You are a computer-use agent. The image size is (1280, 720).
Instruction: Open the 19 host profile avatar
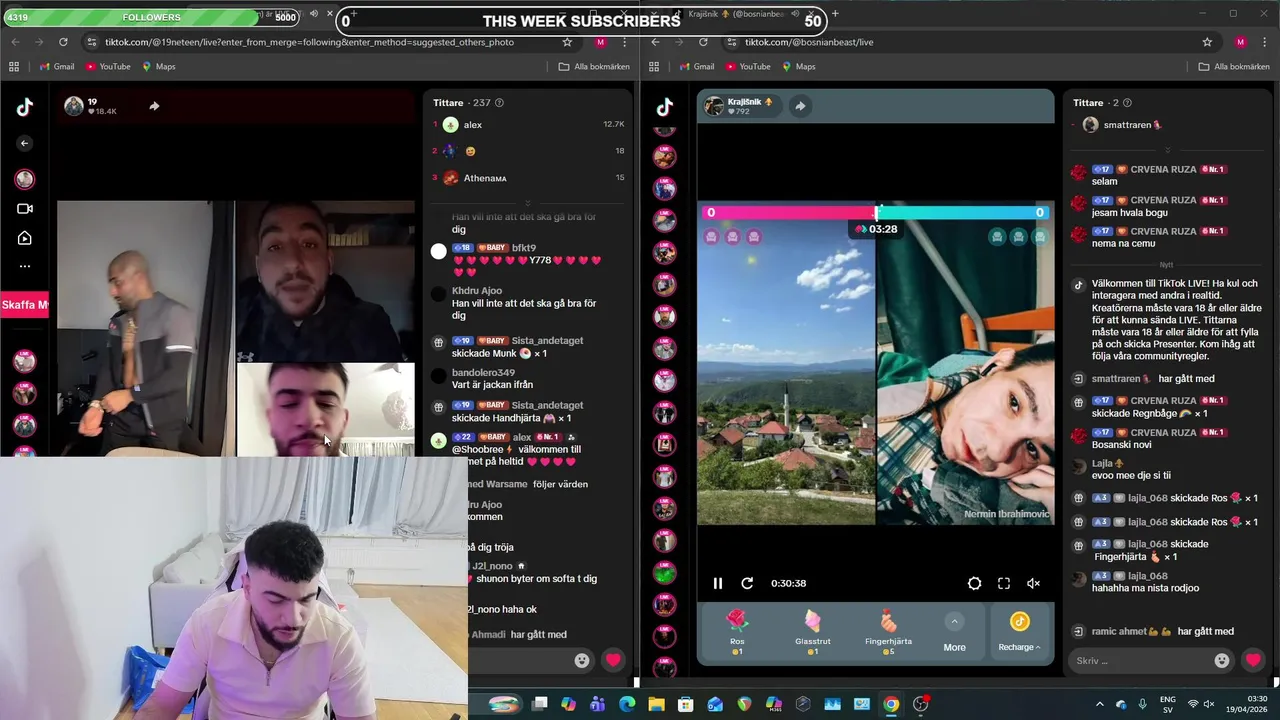pos(74,106)
